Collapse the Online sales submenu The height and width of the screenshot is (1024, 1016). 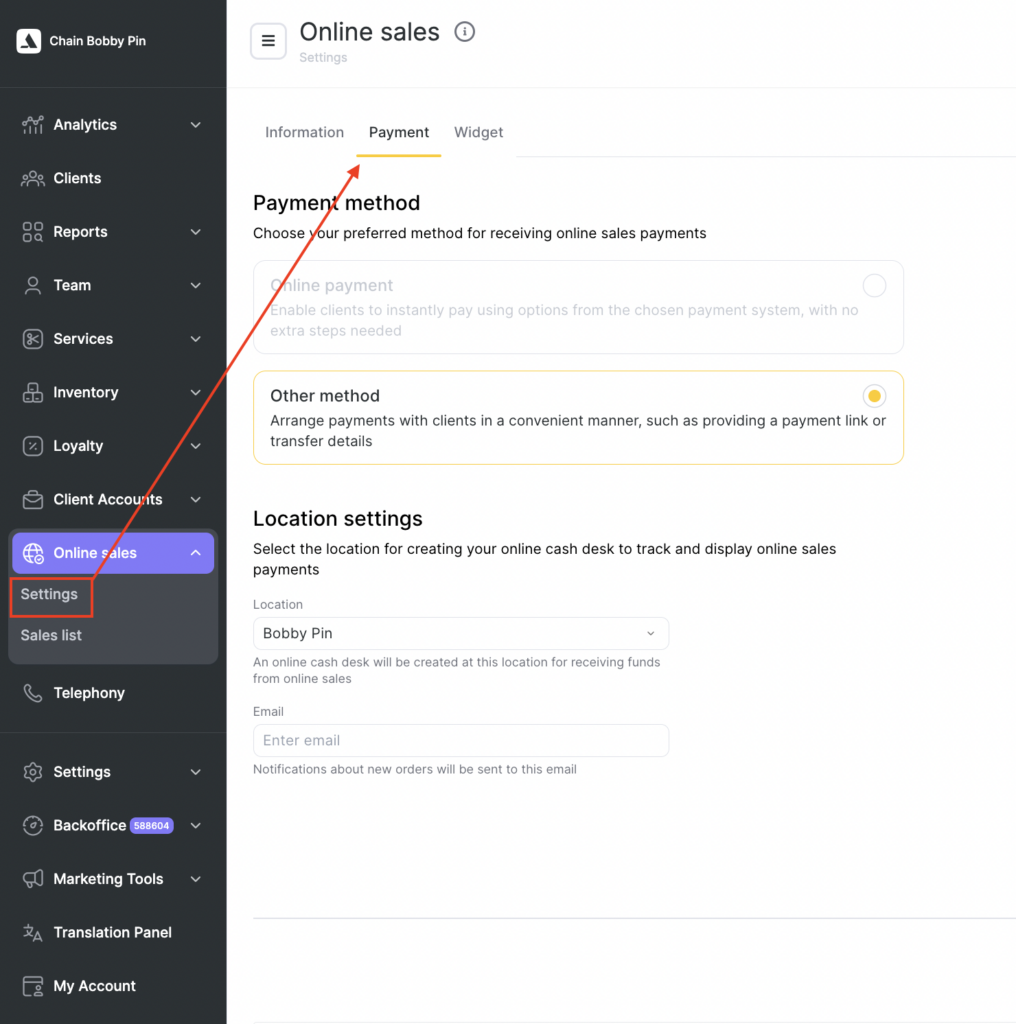tap(196, 553)
